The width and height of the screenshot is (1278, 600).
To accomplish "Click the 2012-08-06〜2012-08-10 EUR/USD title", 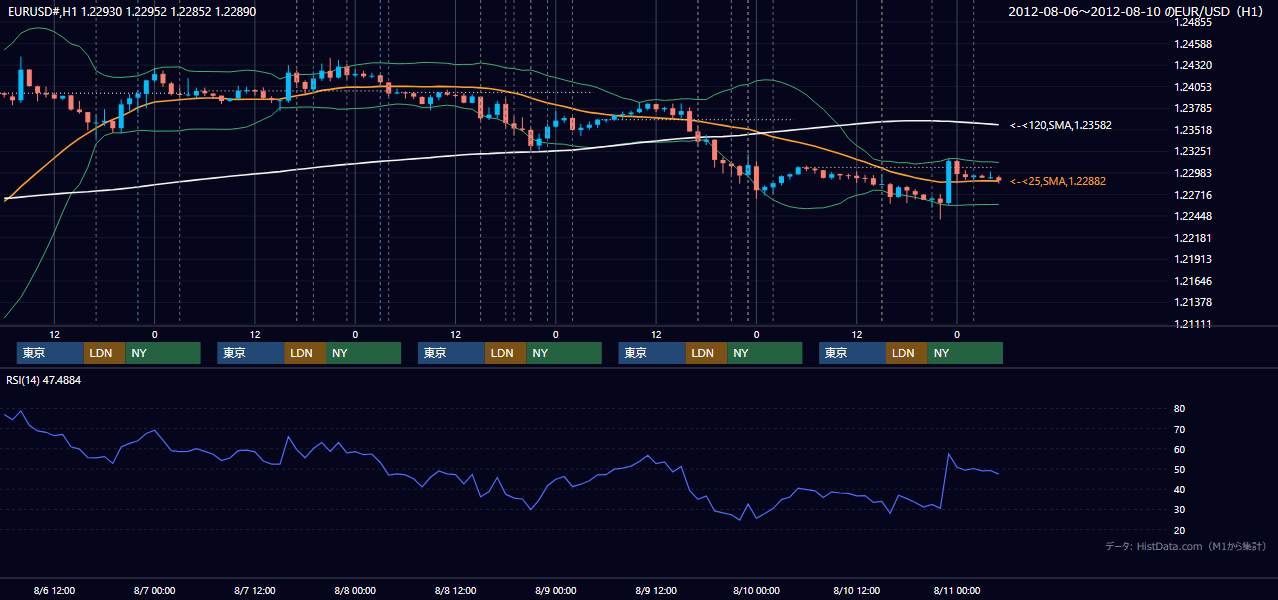I will click(x=1136, y=11).
